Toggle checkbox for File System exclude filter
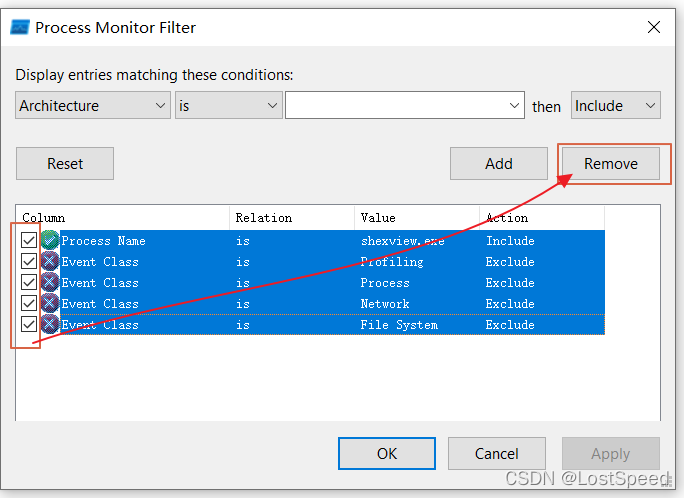This screenshot has height=498, width=684. tap(29, 324)
